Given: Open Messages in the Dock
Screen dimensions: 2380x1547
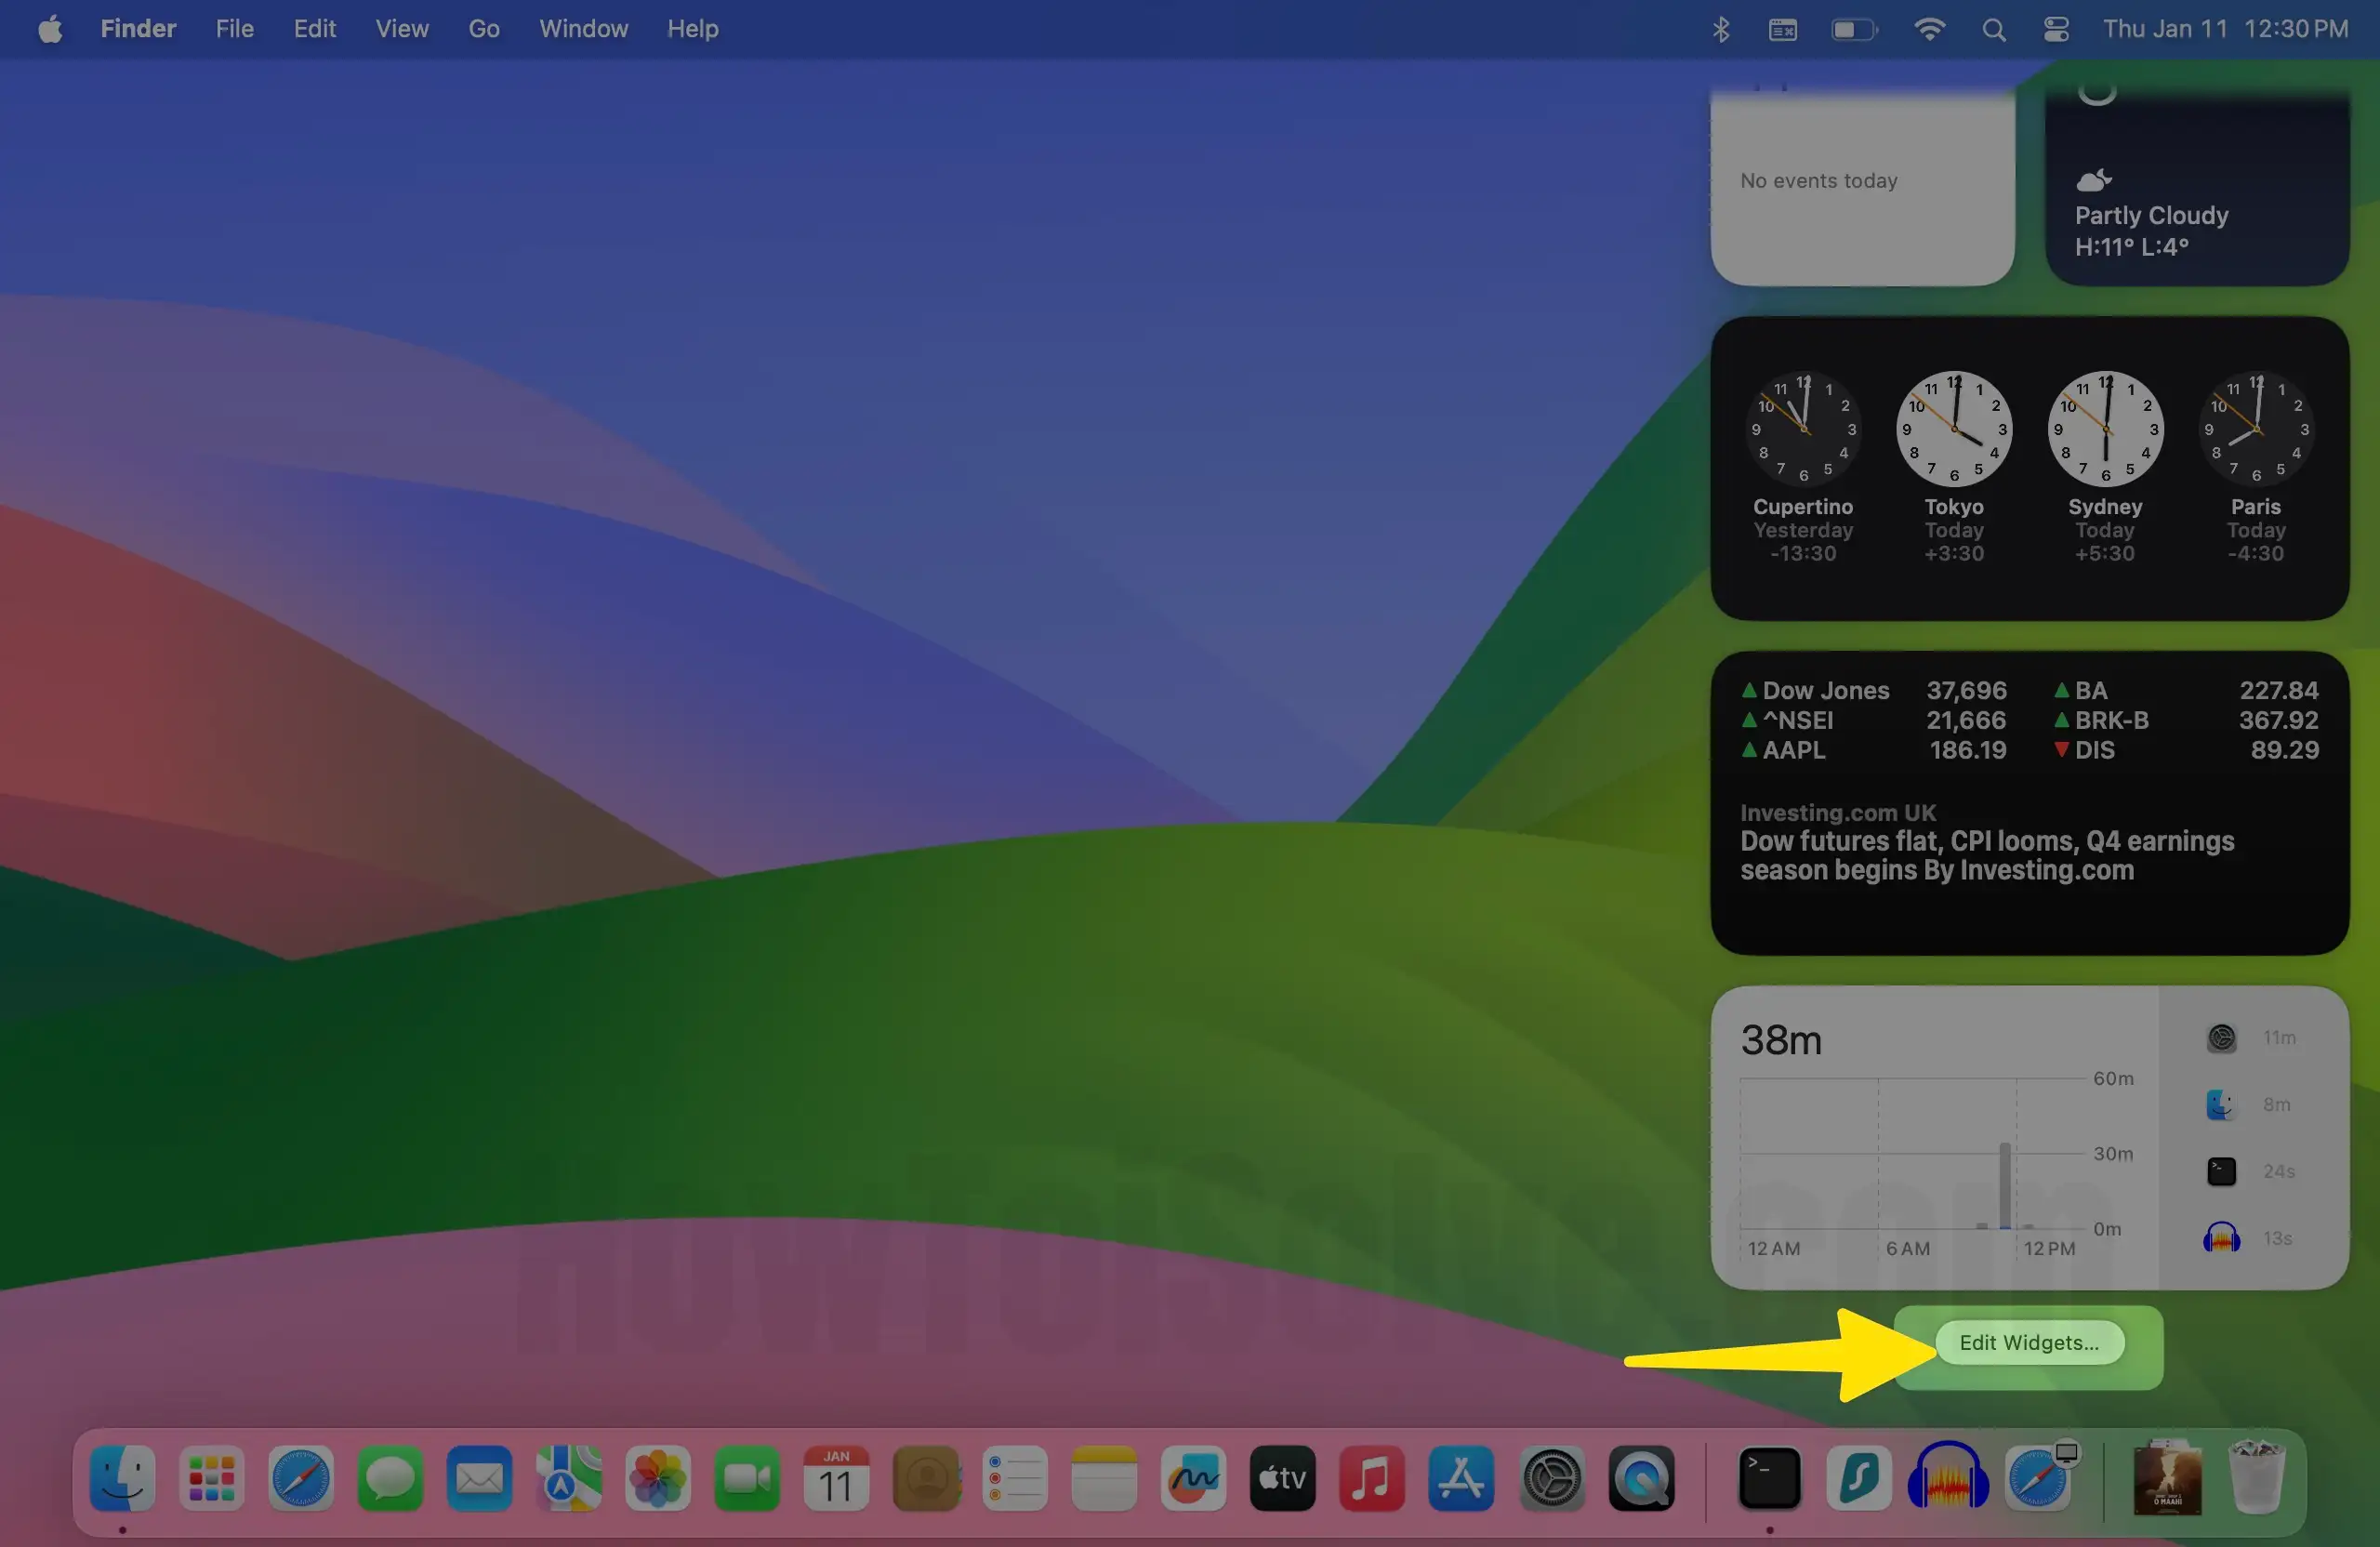Looking at the screenshot, I should [390, 1478].
